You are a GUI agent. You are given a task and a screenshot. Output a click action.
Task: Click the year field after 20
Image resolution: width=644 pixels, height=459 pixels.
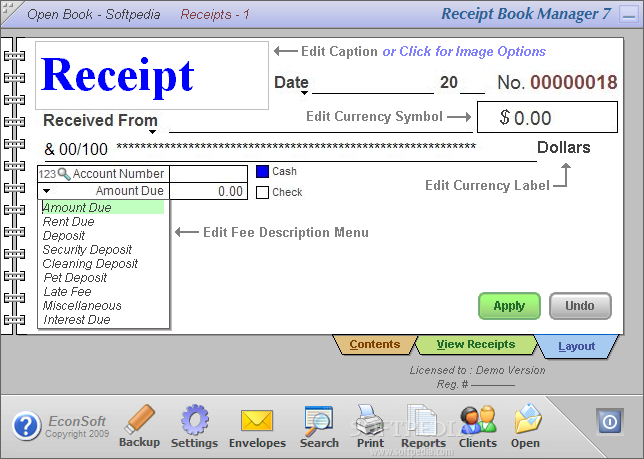click(472, 85)
